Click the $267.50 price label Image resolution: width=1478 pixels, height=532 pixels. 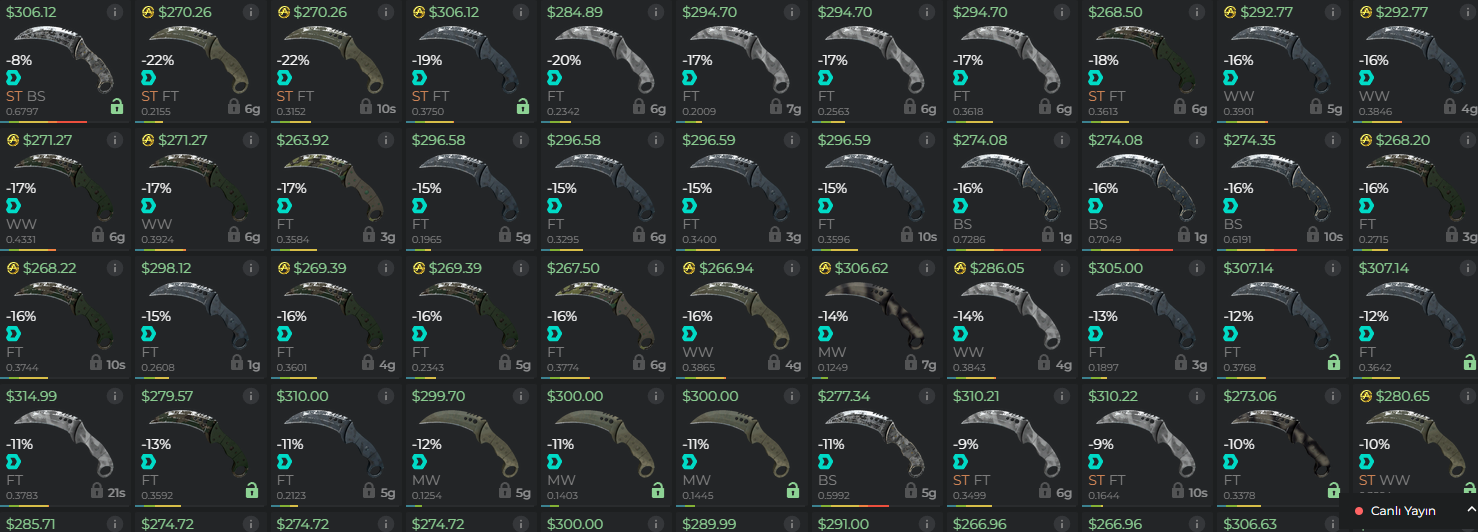573,268
